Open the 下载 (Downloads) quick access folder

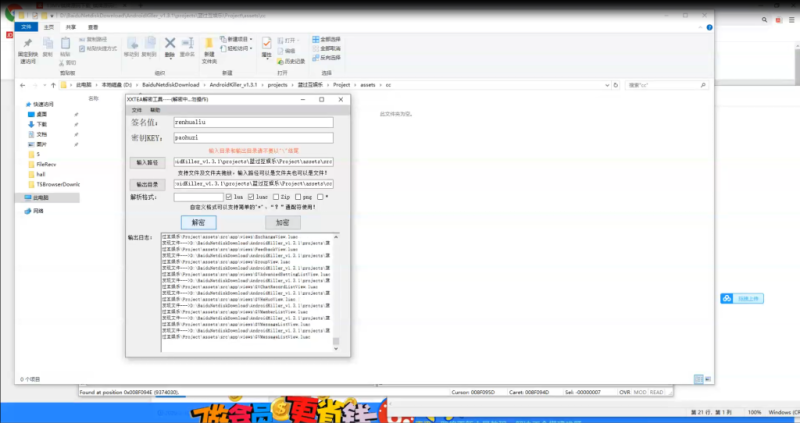(x=42, y=124)
